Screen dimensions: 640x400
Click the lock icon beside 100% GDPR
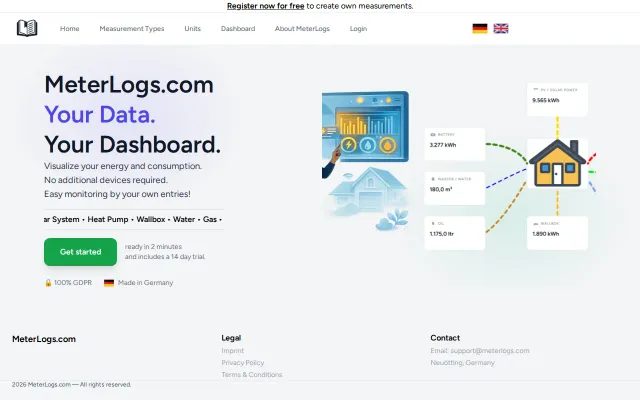tap(48, 282)
